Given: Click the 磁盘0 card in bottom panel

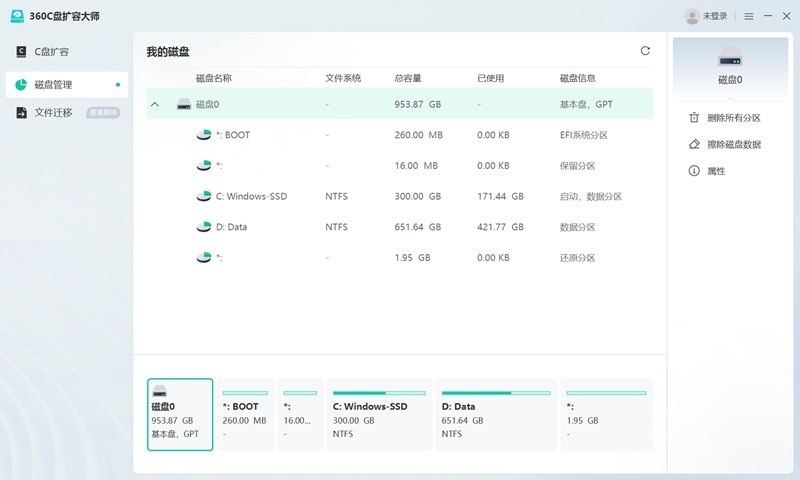Looking at the screenshot, I should coord(179,414).
